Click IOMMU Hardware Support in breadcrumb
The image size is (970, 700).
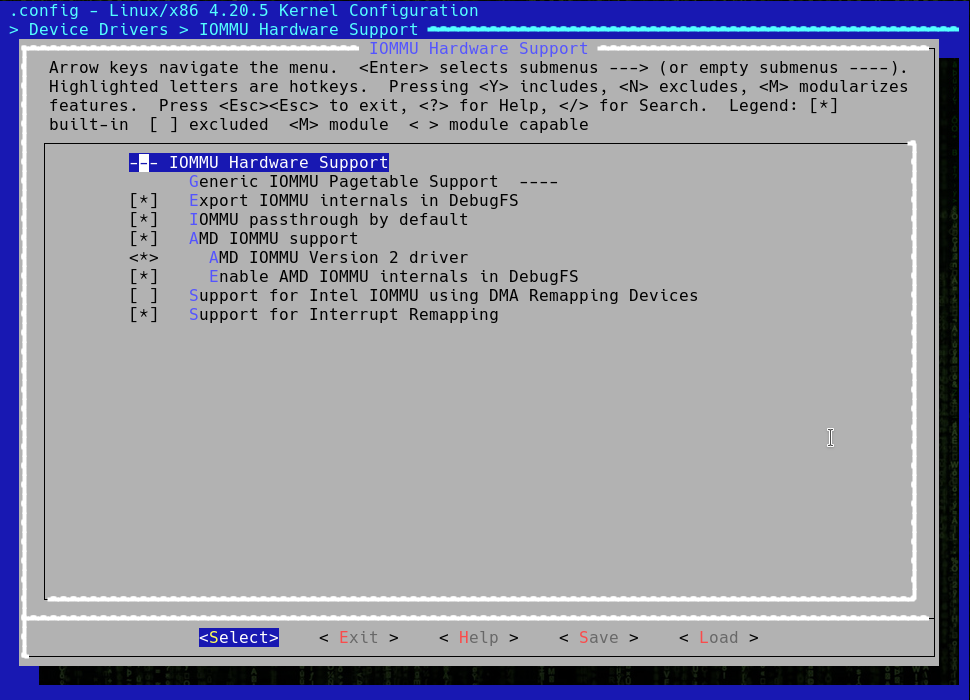[x=293, y=29]
